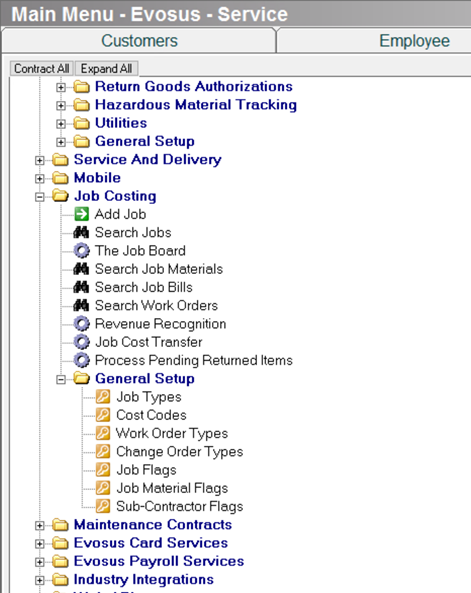This screenshot has width=471, height=593.
Task: Click the key icon beside Work Order Types
Action: pyautogui.click(x=103, y=433)
